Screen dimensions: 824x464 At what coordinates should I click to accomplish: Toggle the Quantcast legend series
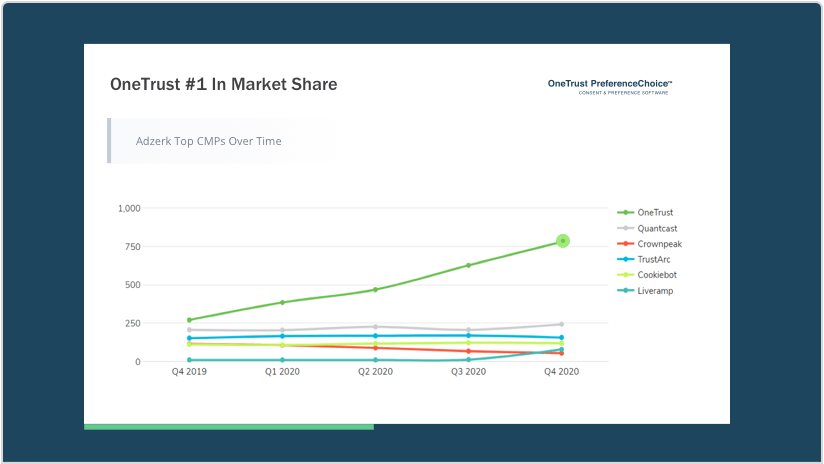click(647, 228)
